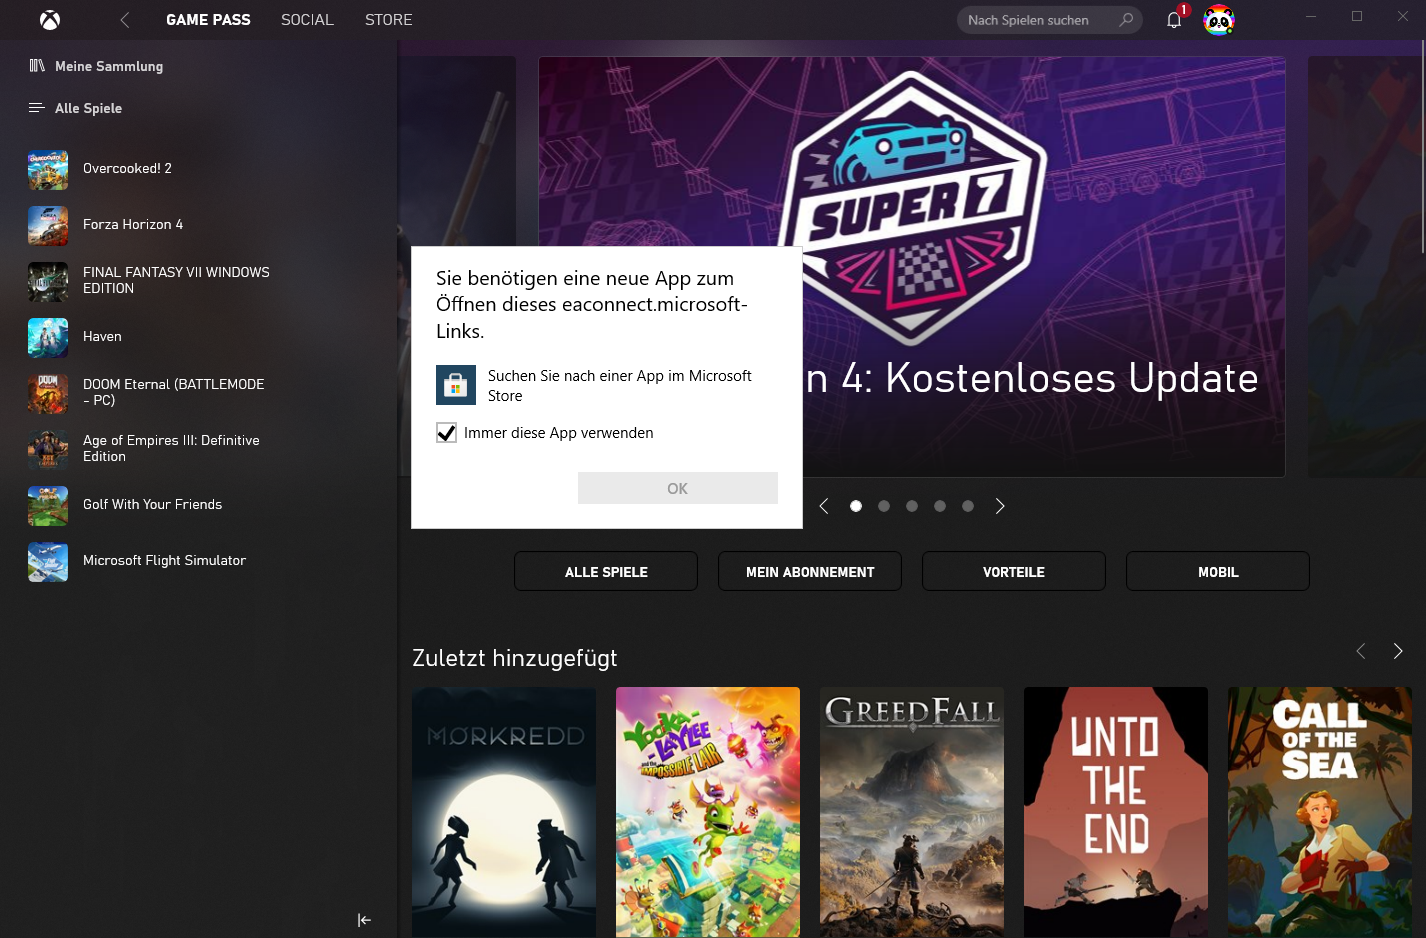Select 'Age of Empires III: Definitive Edition' text

click(171, 448)
